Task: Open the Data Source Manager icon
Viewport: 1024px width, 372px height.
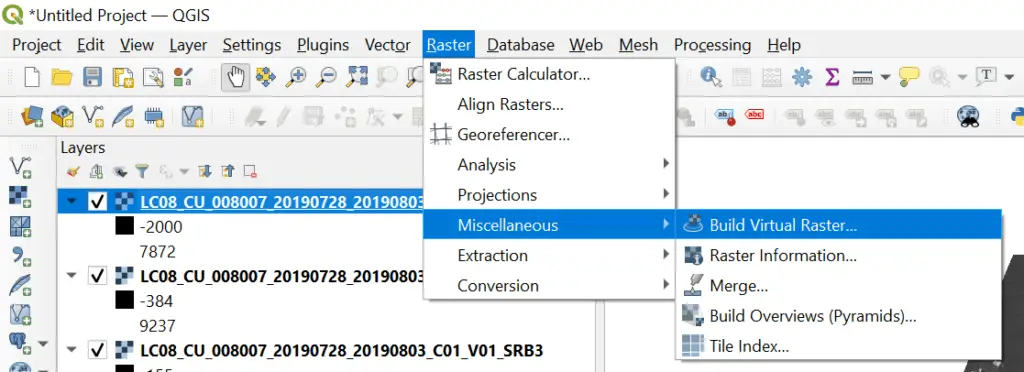Action: [x=32, y=117]
